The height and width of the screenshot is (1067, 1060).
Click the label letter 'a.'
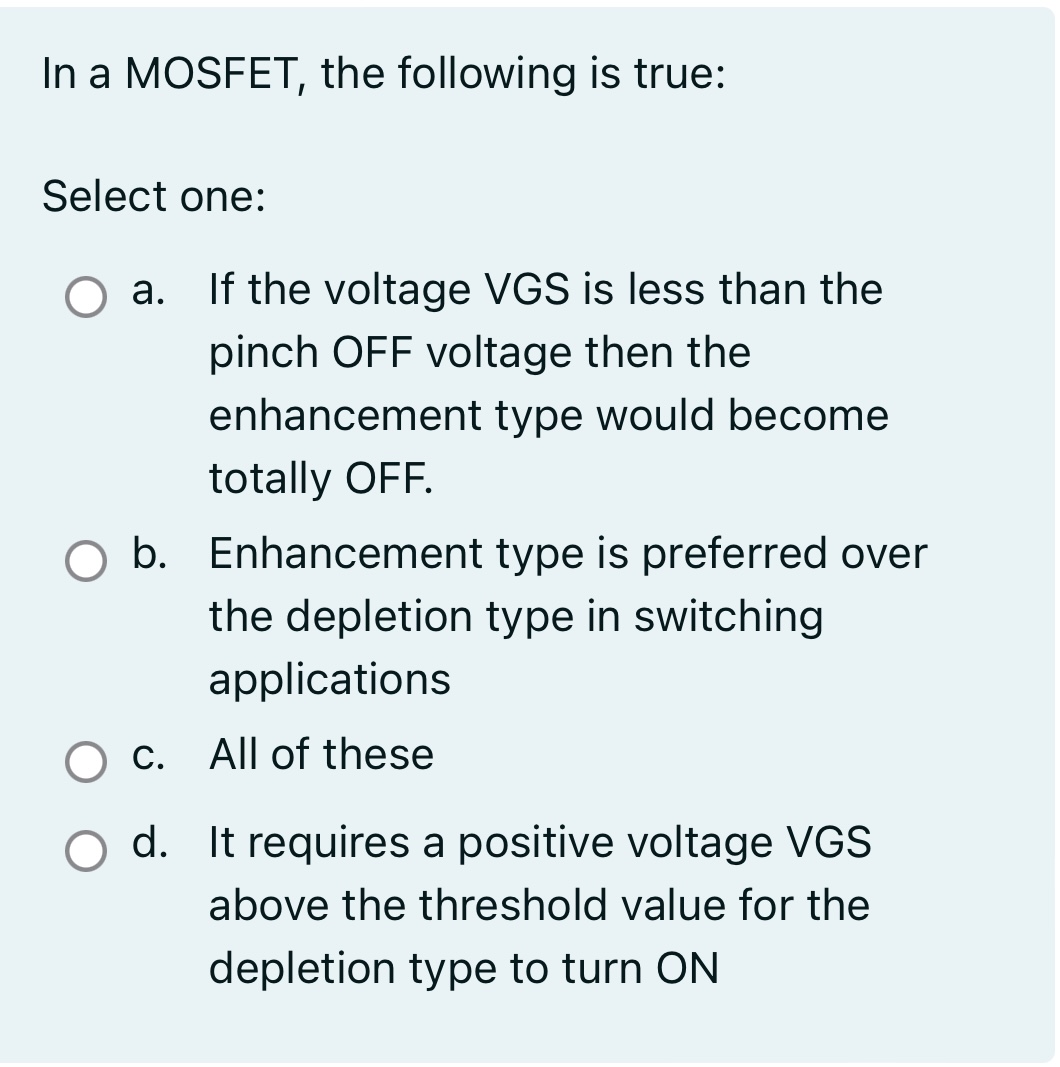[x=145, y=291]
